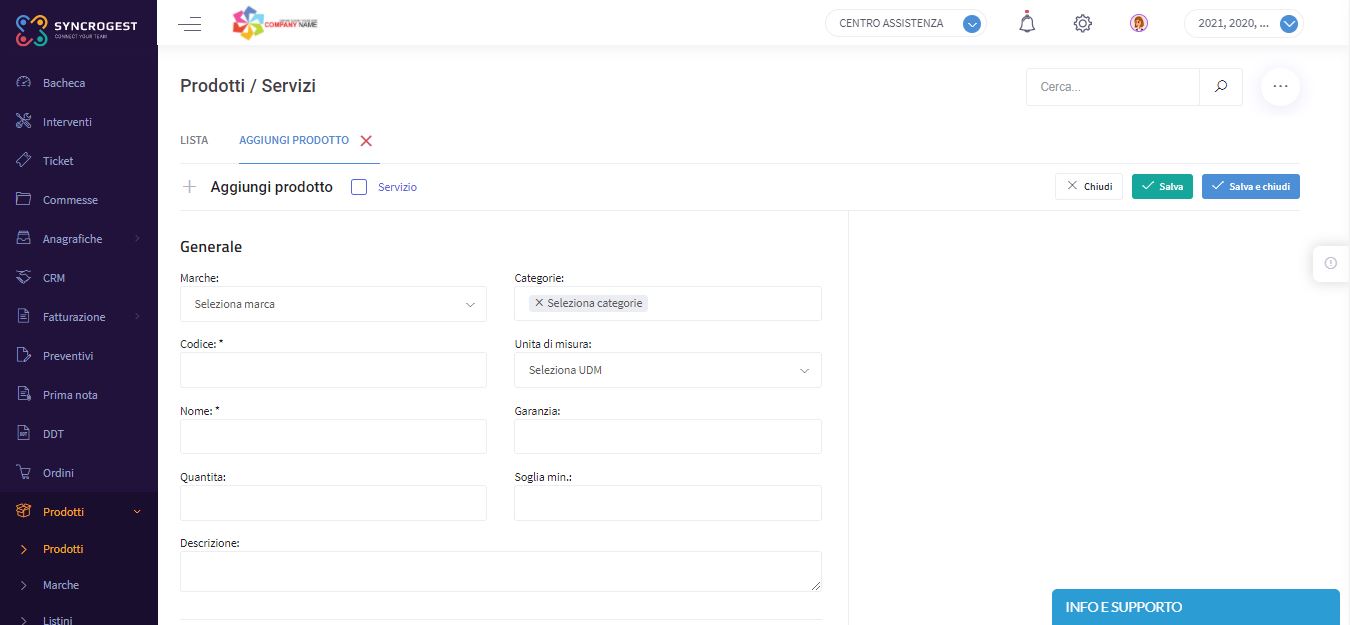Collapse the Prodotti submenu chevron
This screenshot has width=1350, height=625.
(137, 512)
